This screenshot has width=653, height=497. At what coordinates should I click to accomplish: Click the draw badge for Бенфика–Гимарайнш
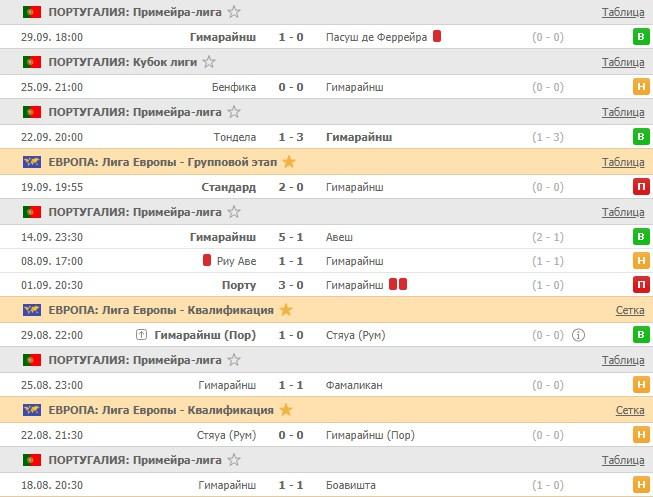pyautogui.click(x=640, y=87)
